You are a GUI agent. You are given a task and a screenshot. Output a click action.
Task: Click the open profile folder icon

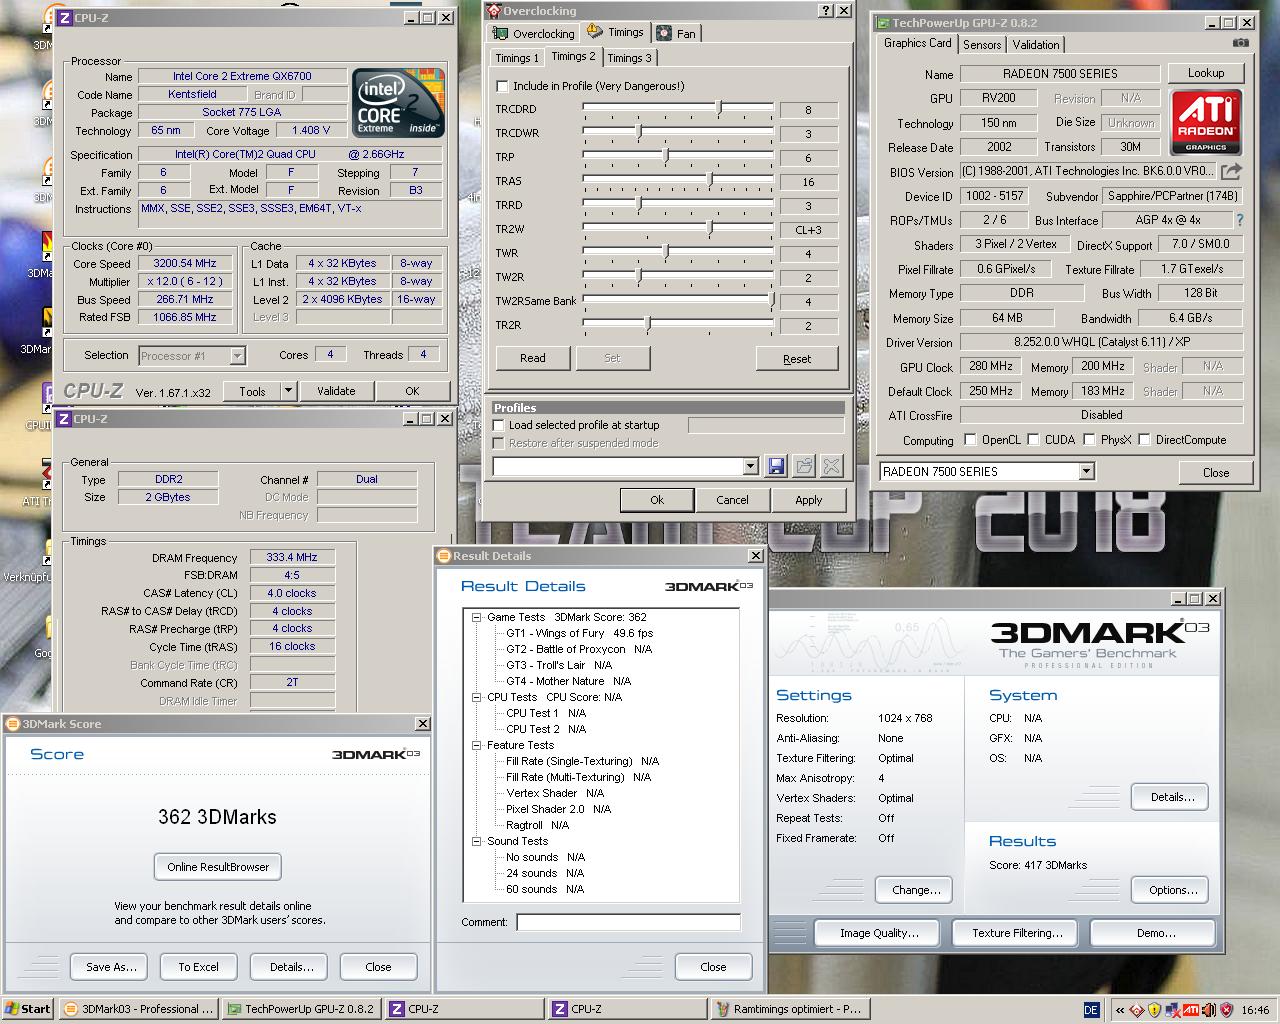click(x=804, y=466)
